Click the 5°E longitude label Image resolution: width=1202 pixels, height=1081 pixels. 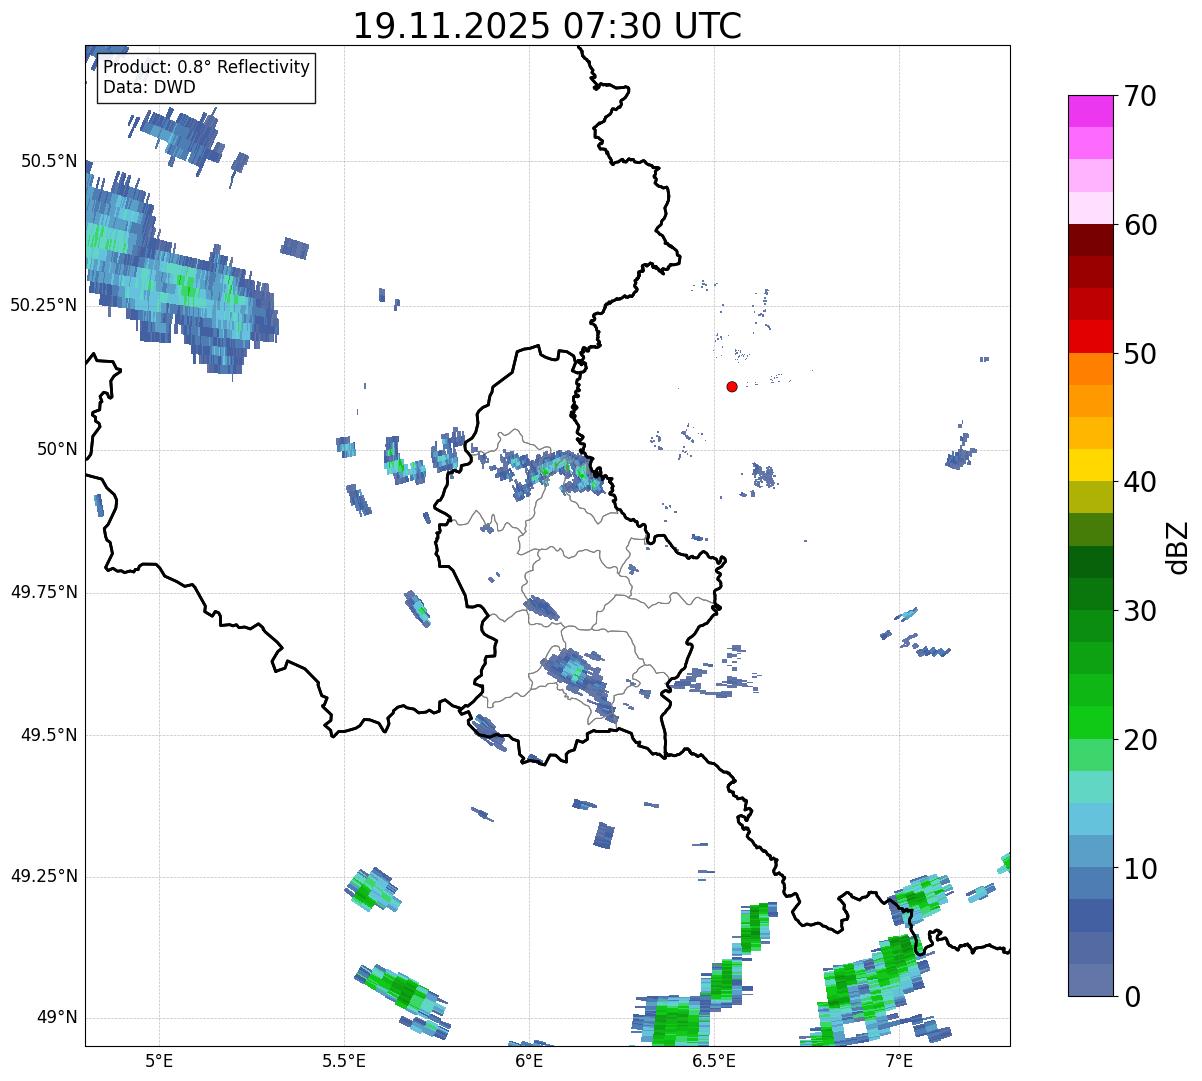(159, 1060)
